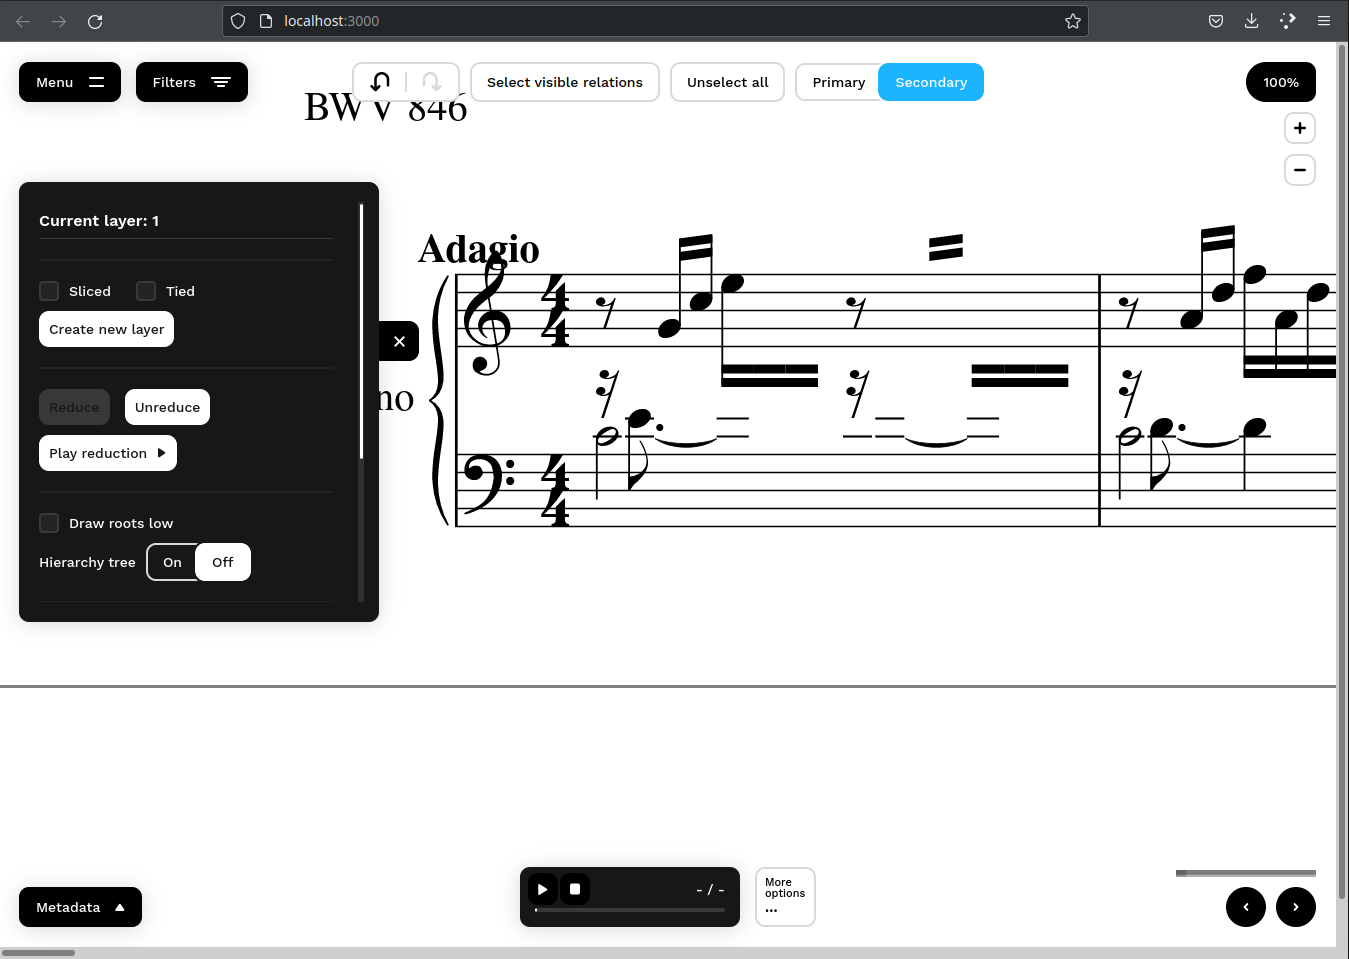
Task: Start playback with play icon
Action: (542, 889)
